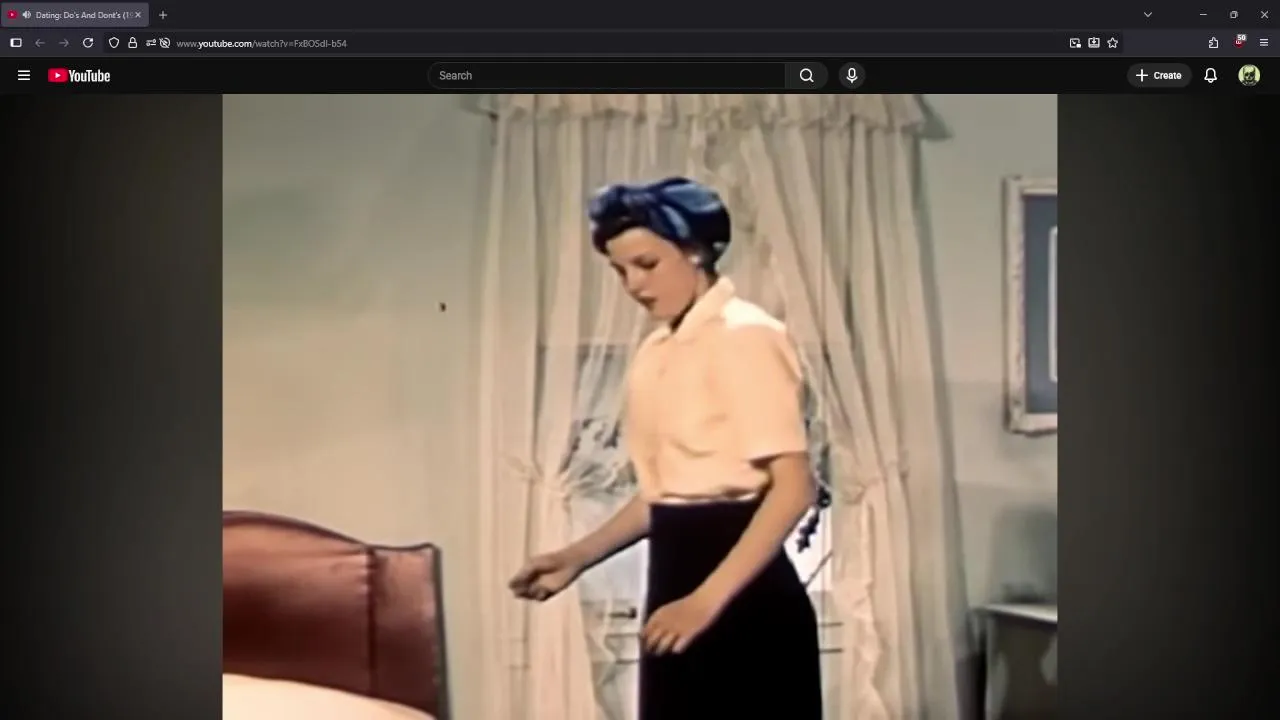The width and height of the screenshot is (1280, 720).
Task: Bookmark this page with the star
Action: tap(1112, 43)
